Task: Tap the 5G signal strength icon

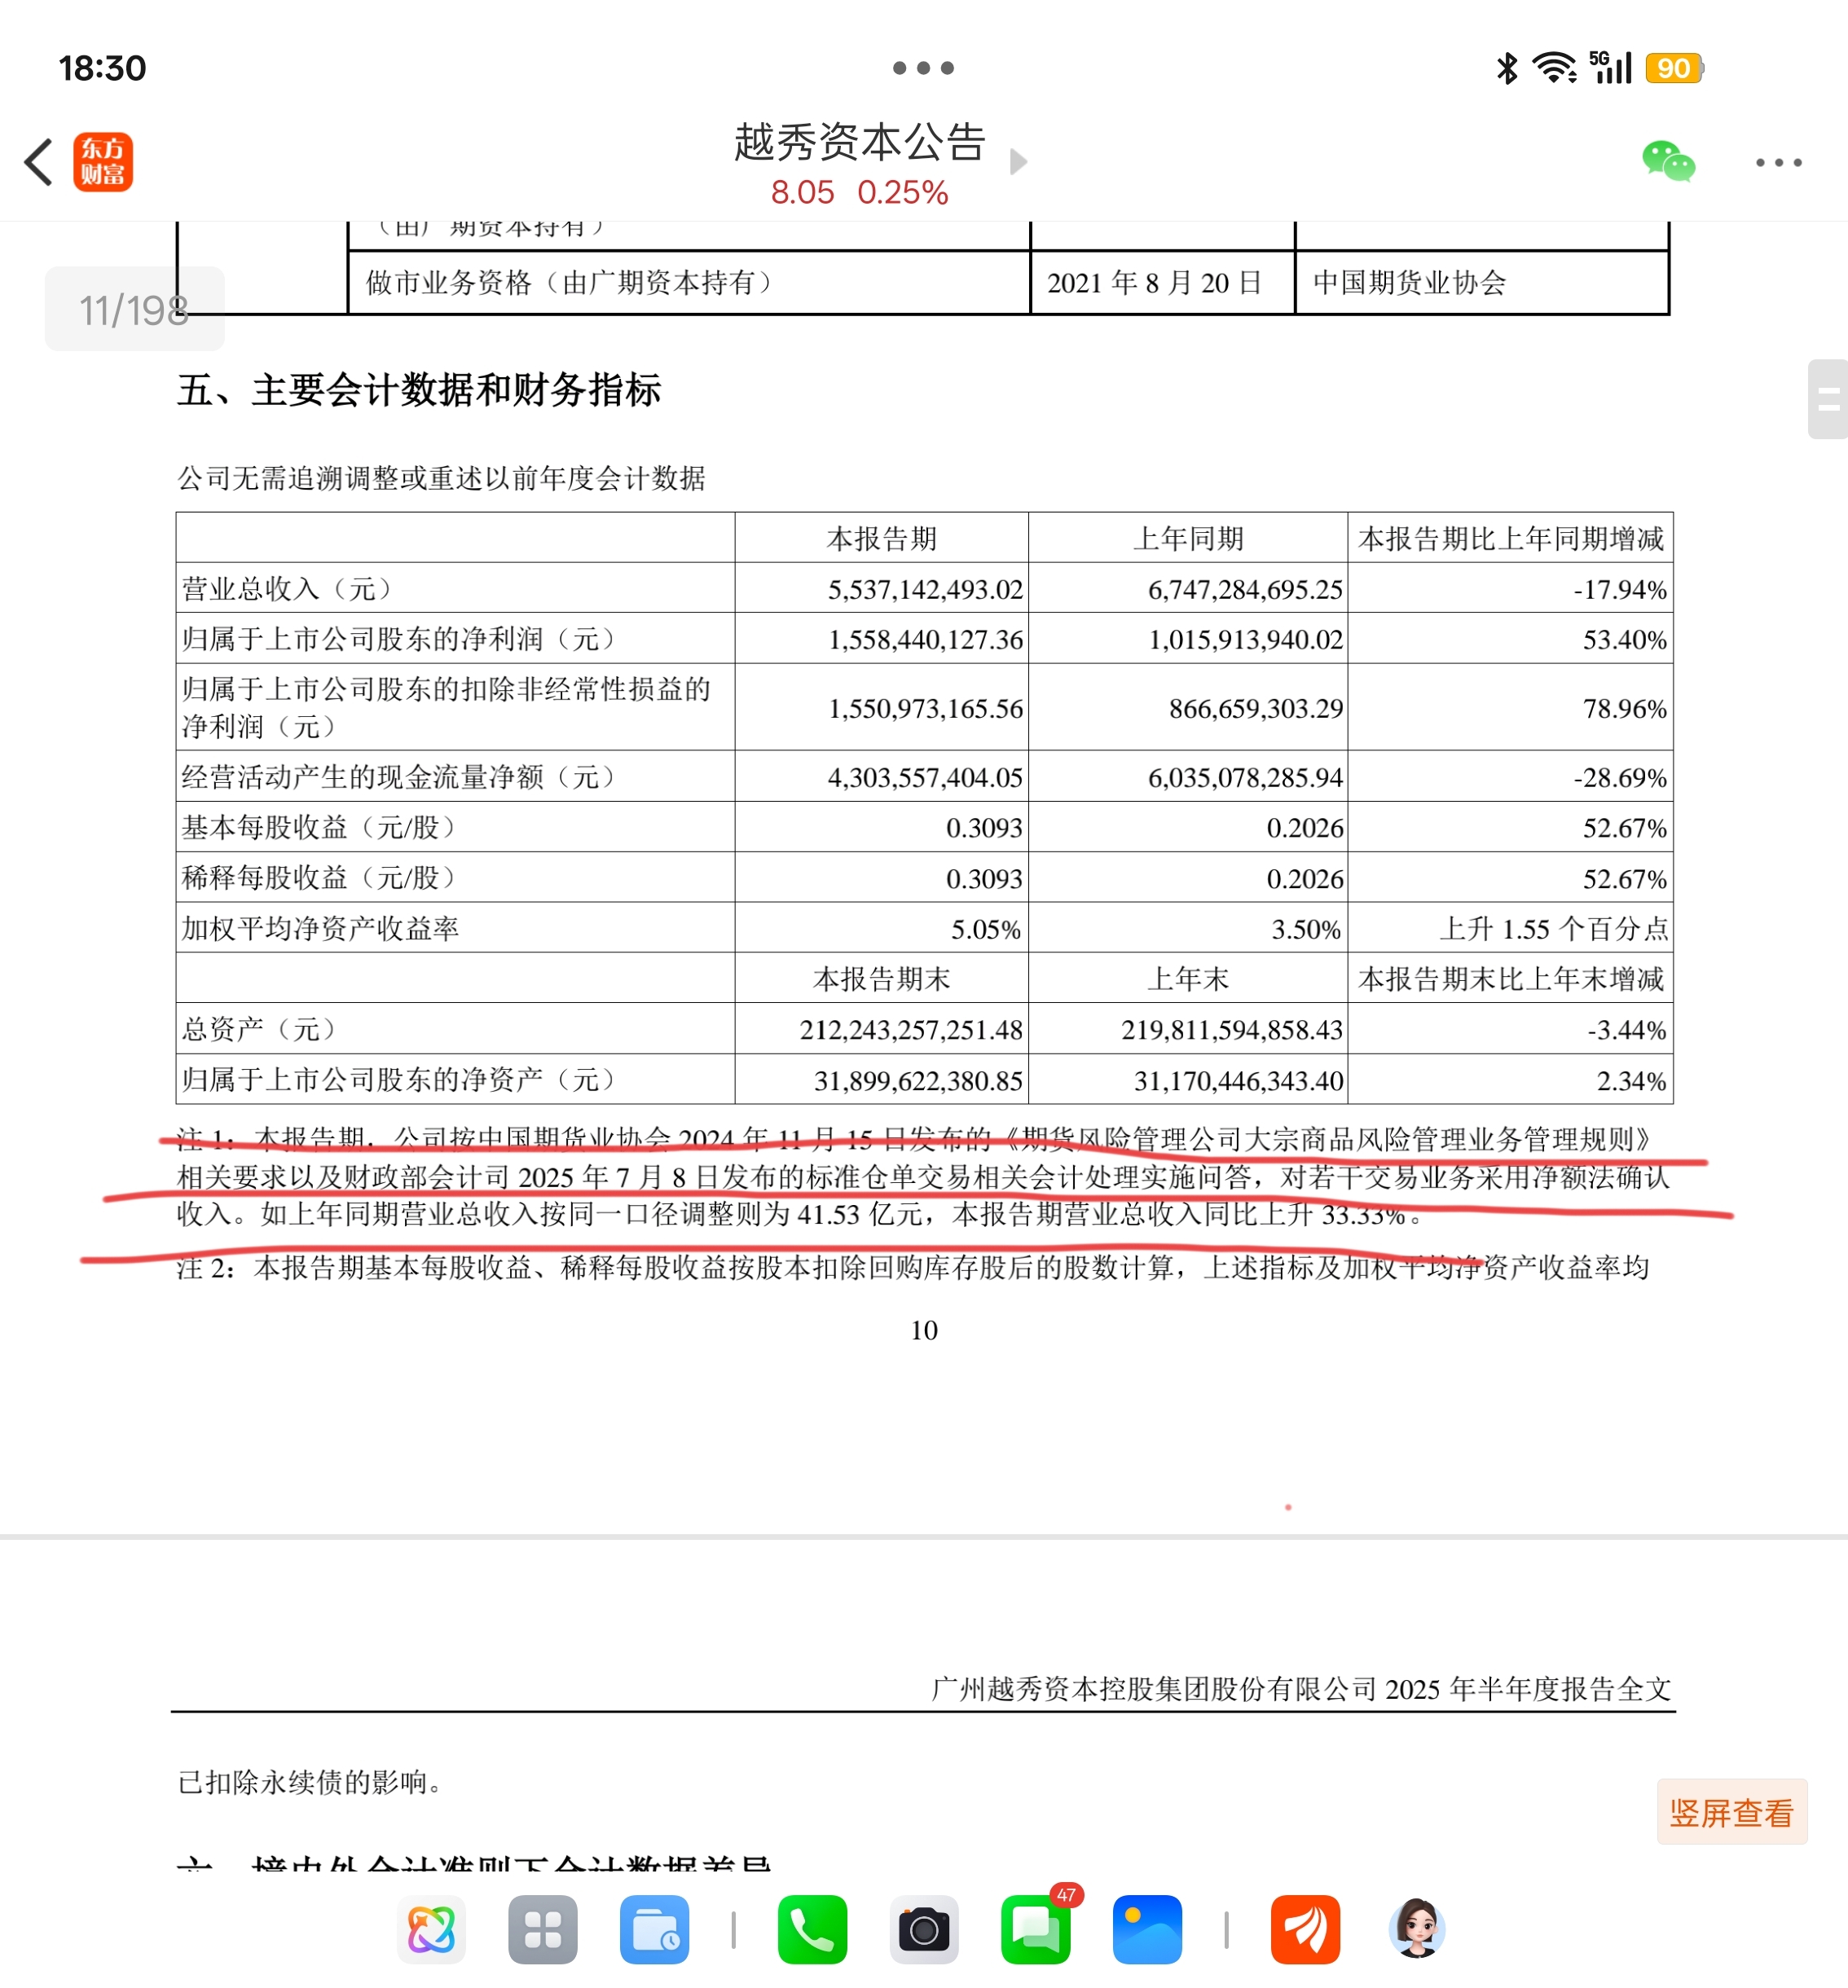Action: (1610, 68)
